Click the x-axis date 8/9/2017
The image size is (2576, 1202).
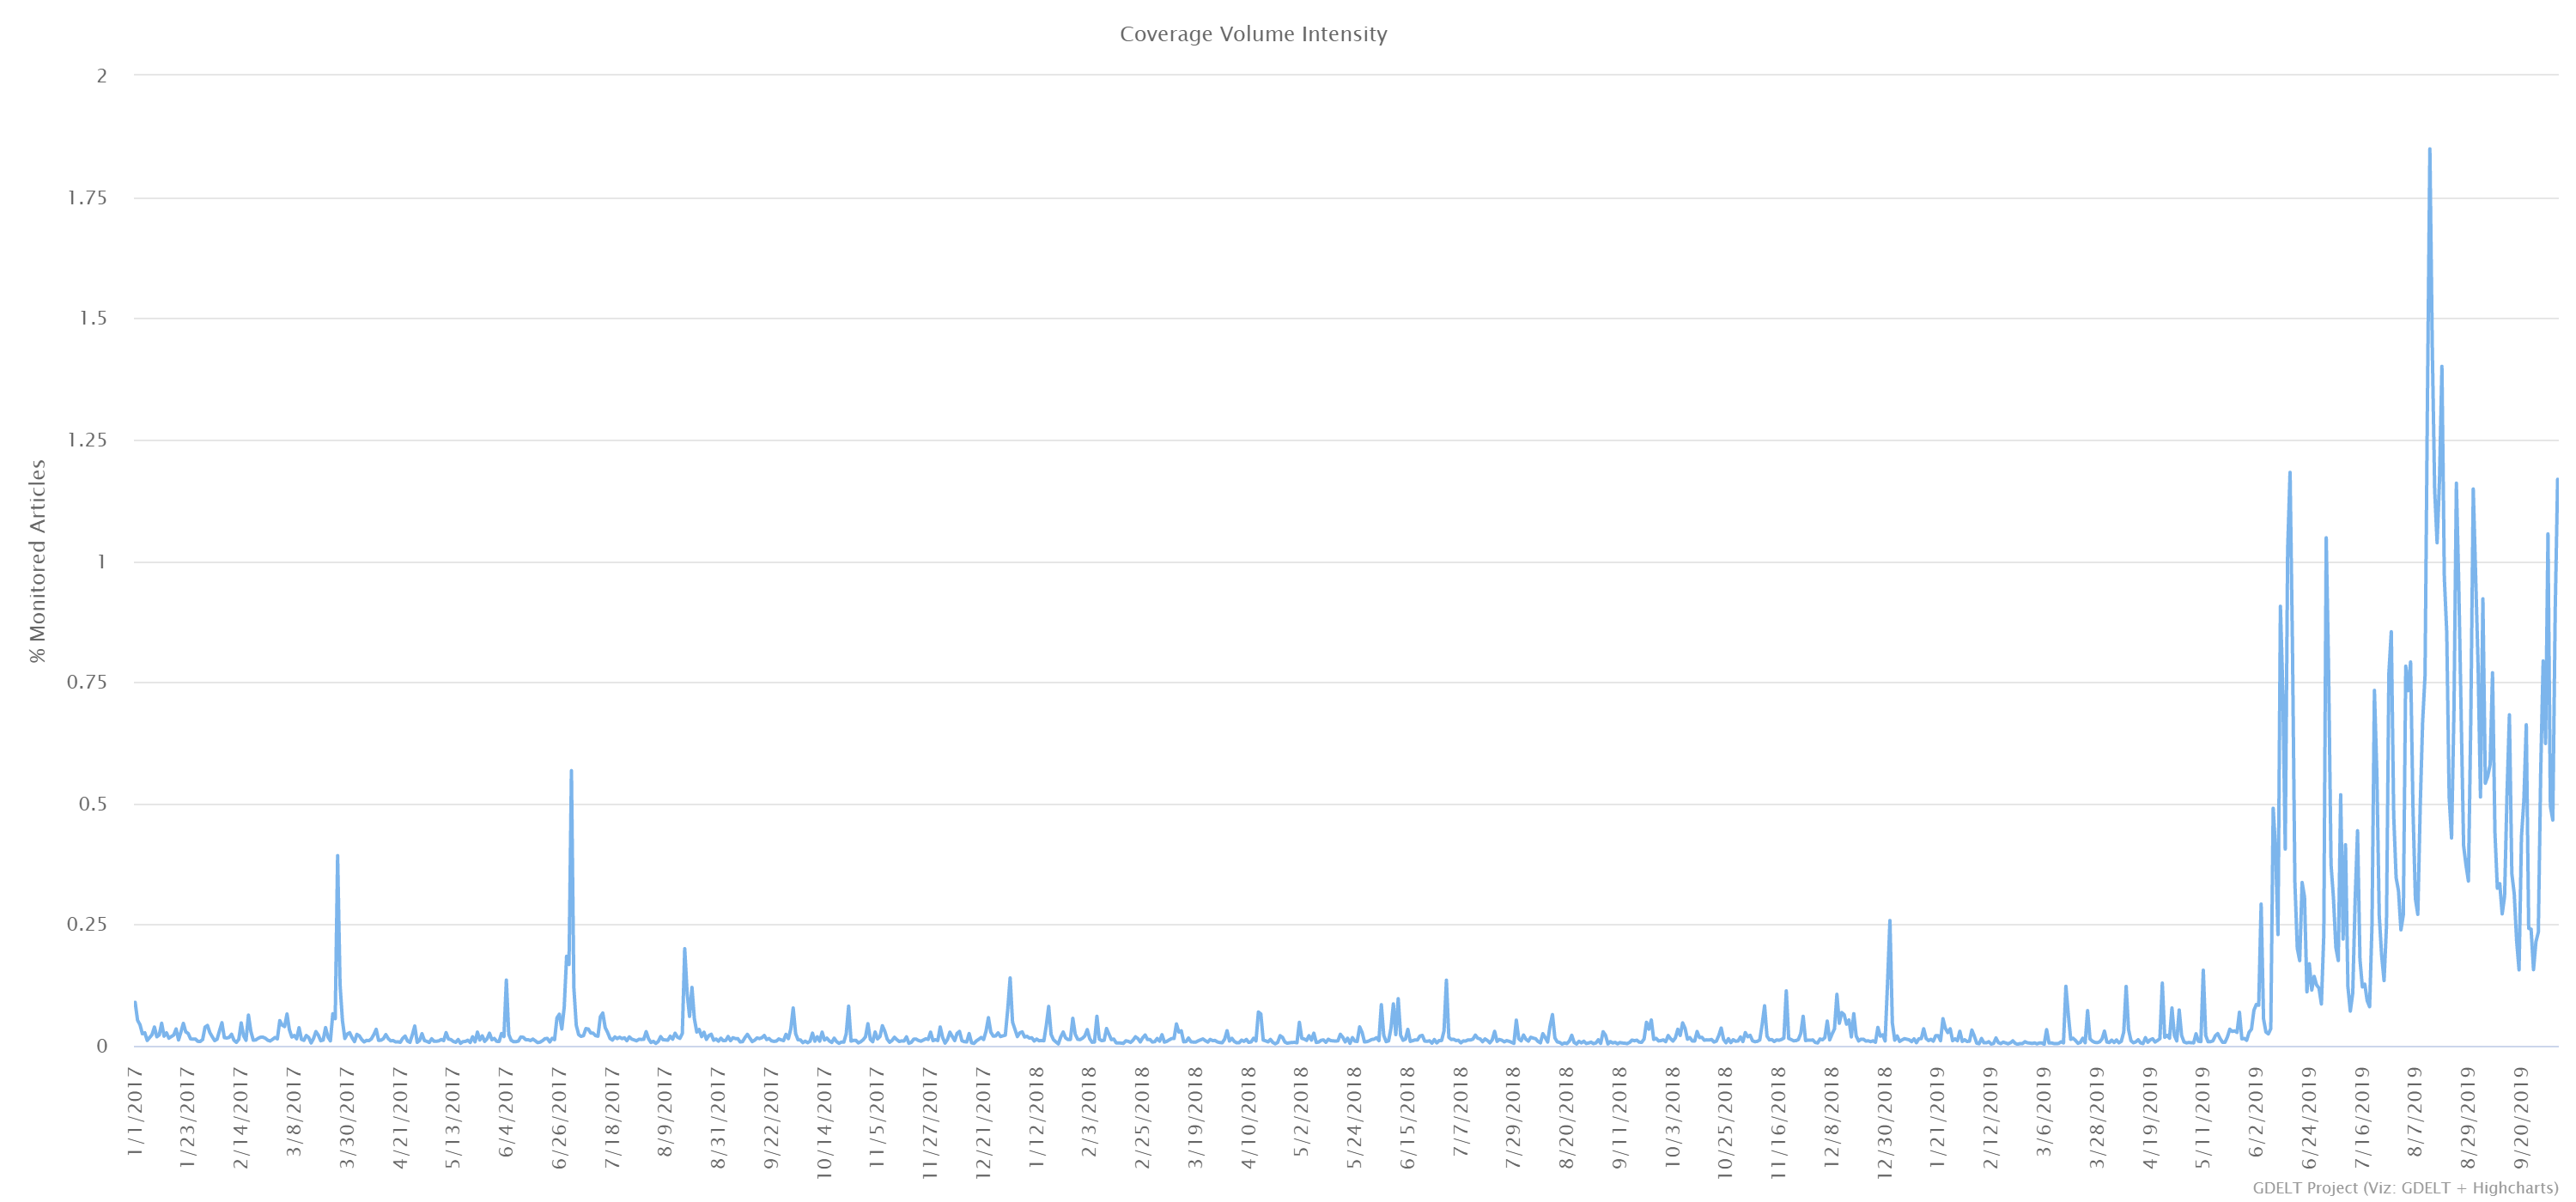point(666,1110)
